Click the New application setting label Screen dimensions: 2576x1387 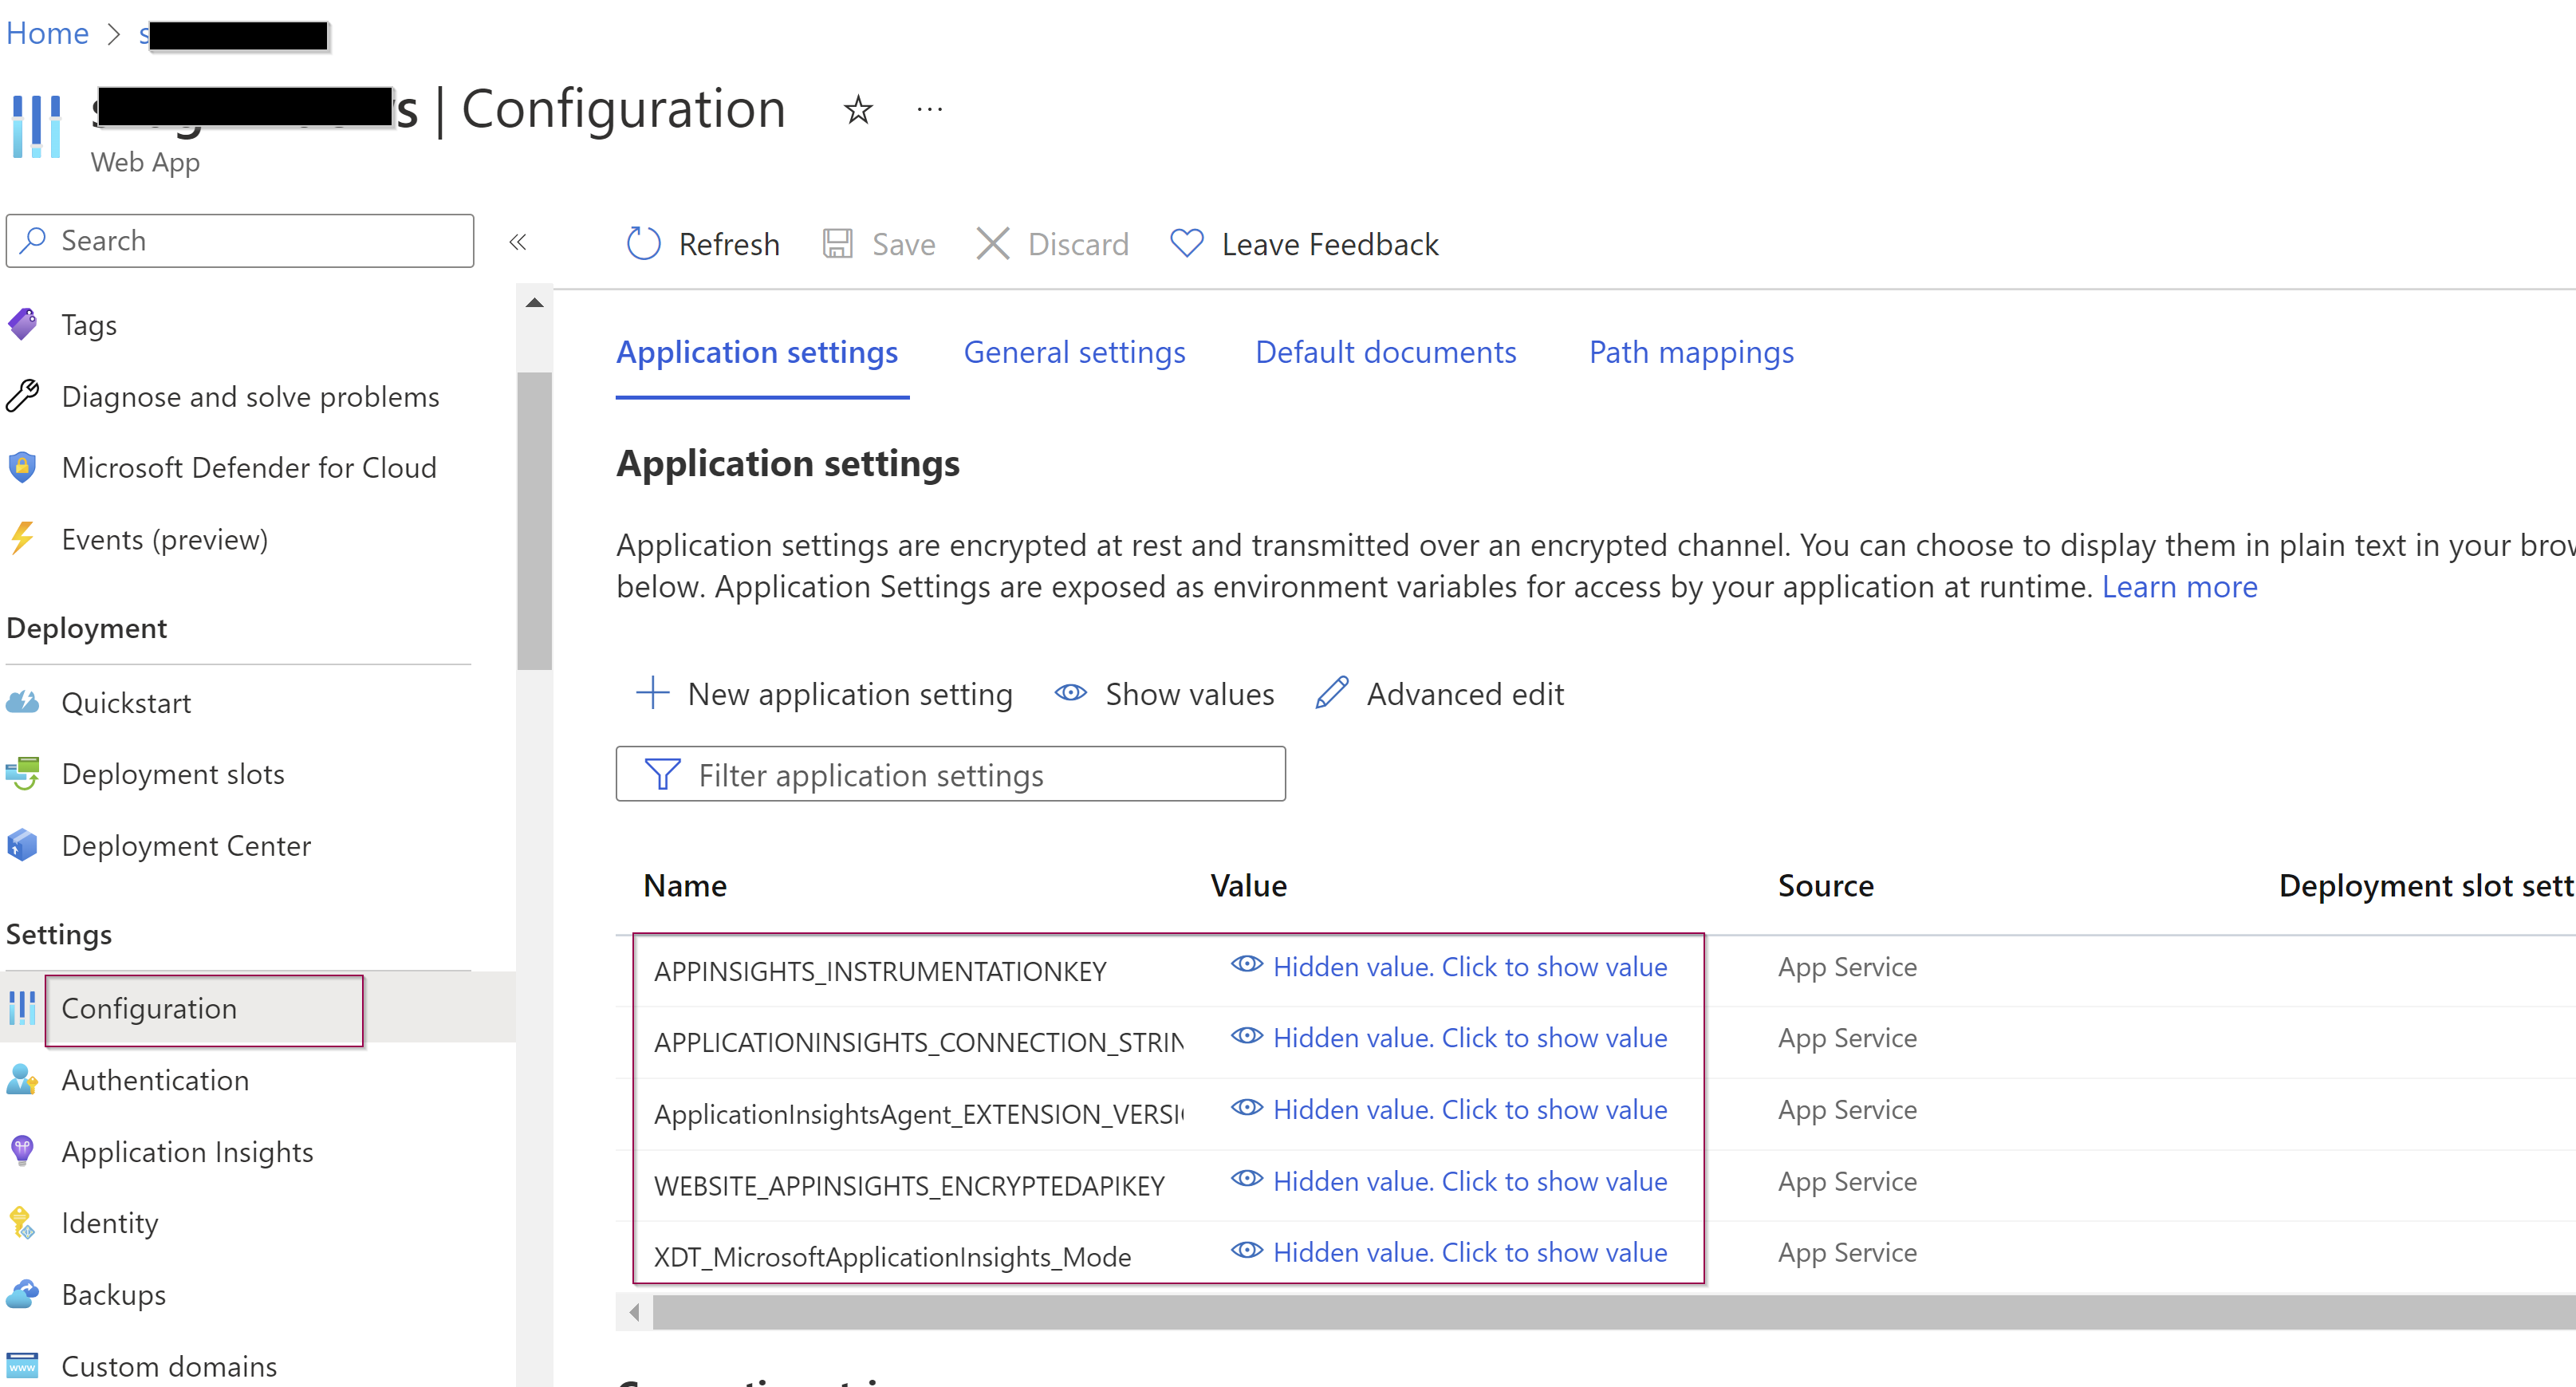pyautogui.click(x=850, y=694)
